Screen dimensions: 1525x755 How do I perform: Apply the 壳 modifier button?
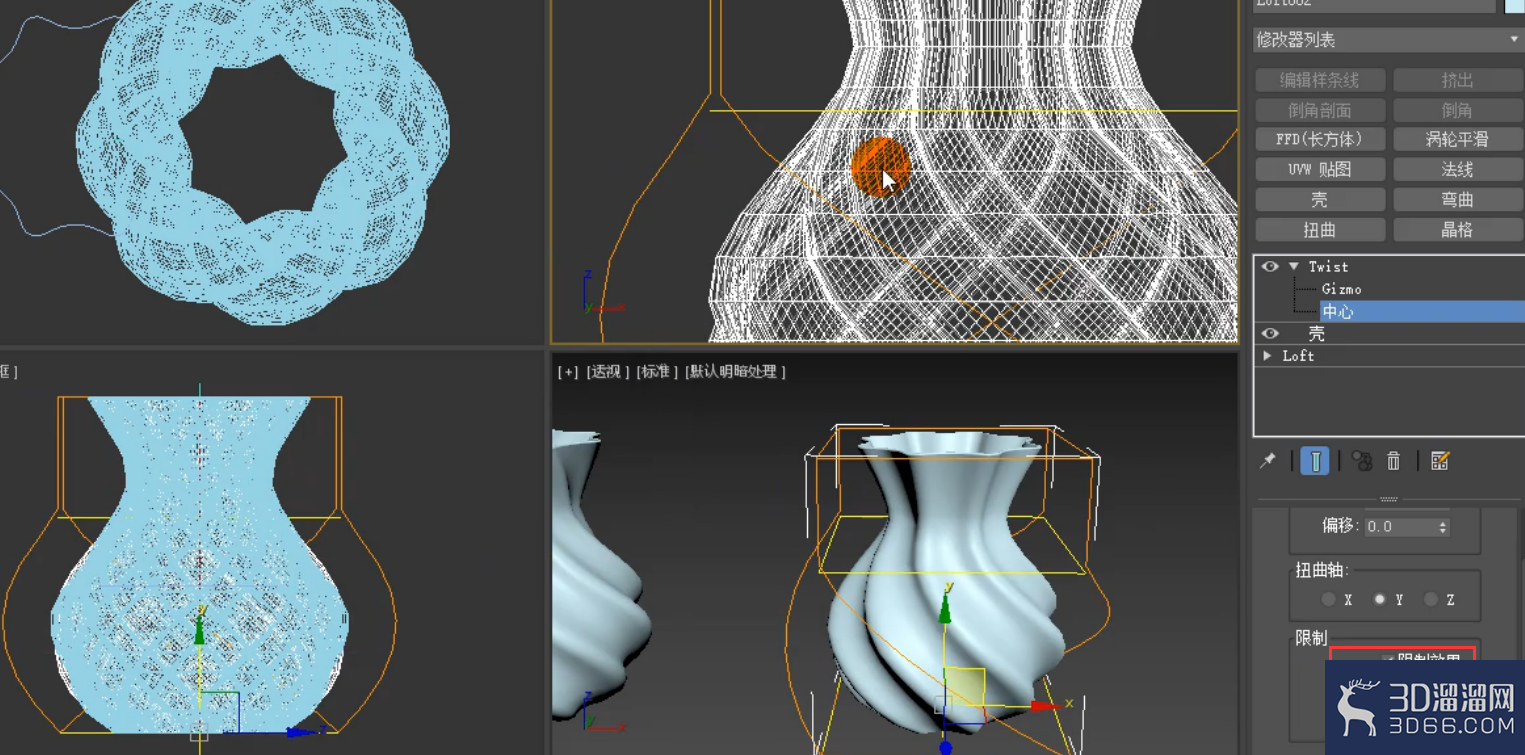[x=1320, y=200]
